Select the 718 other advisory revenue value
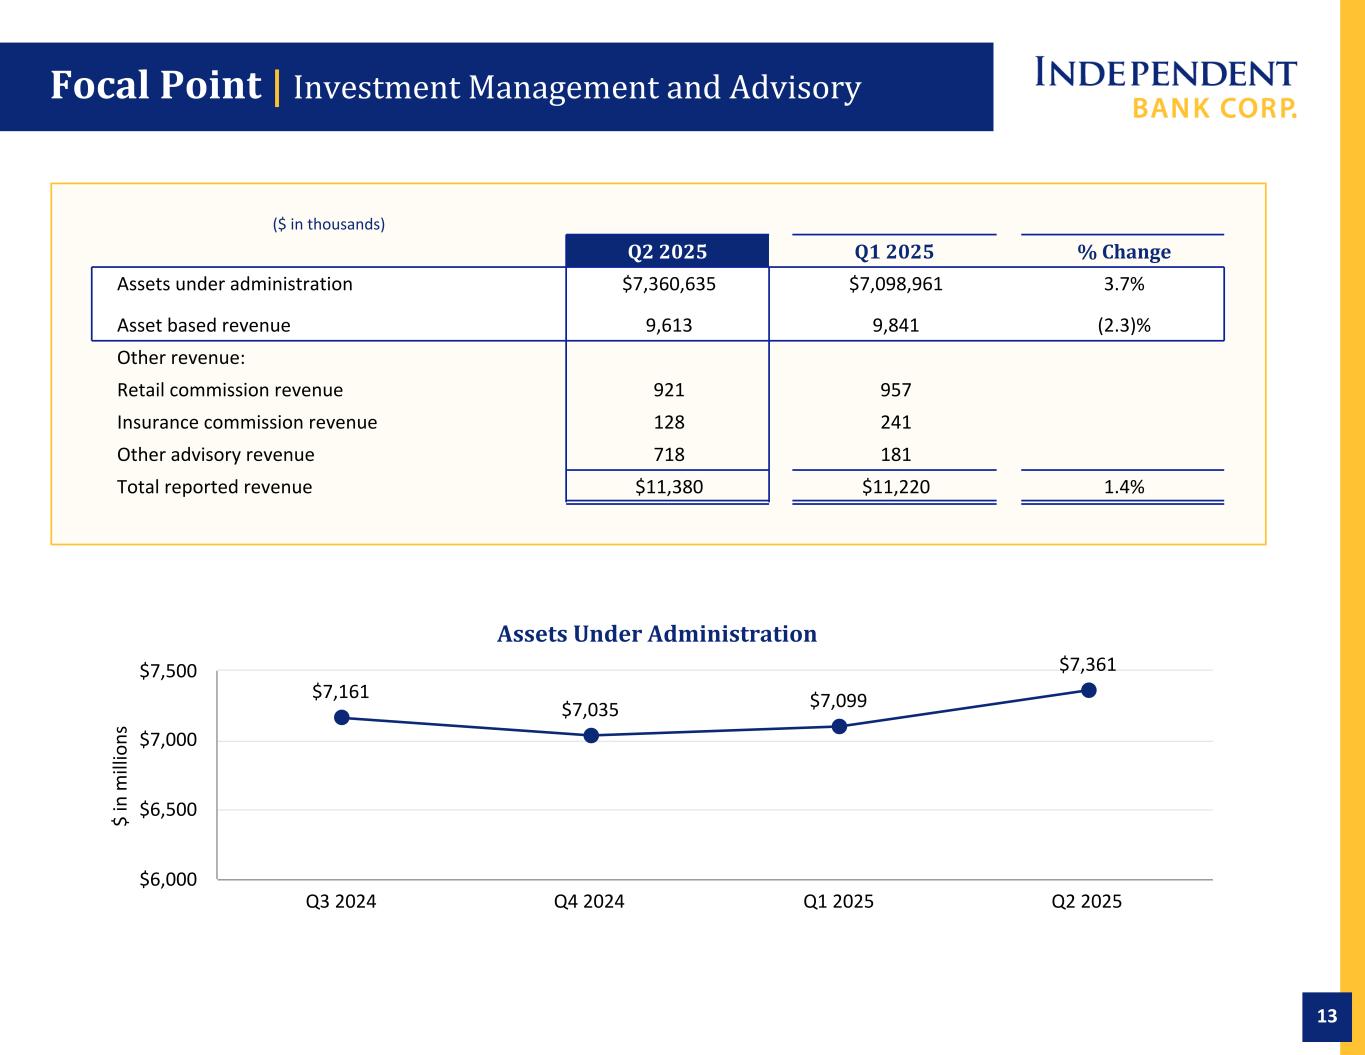The height and width of the screenshot is (1055, 1365). pos(669,455)
